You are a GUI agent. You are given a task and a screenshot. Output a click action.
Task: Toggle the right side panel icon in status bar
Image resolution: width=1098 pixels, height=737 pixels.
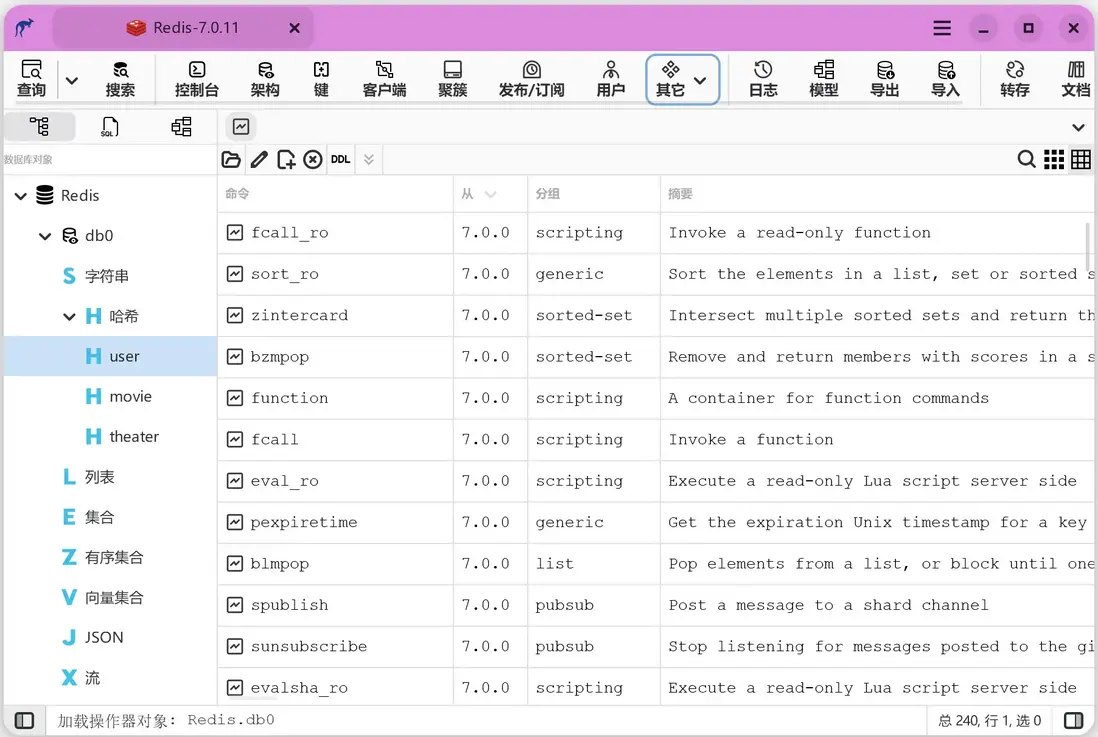[1073, 721]
